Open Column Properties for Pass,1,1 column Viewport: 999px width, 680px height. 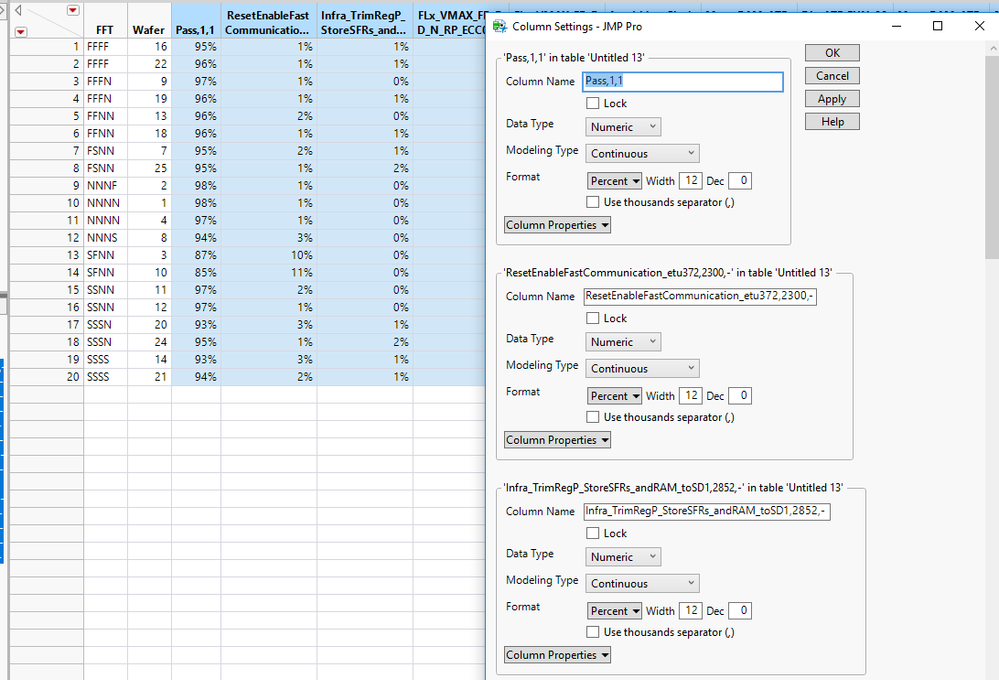[x=557, y=225]
